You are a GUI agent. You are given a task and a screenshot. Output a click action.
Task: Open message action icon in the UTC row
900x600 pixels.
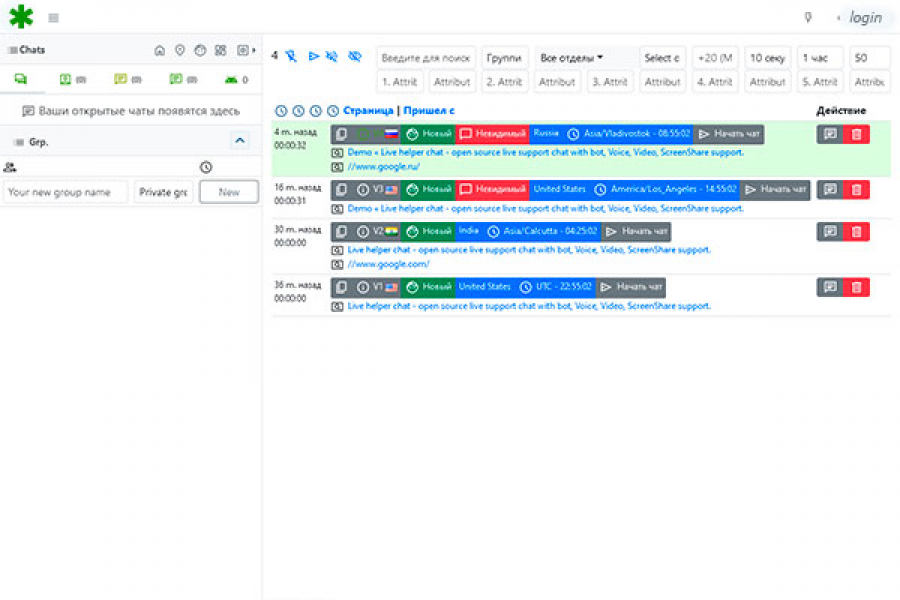coord(830,287)
